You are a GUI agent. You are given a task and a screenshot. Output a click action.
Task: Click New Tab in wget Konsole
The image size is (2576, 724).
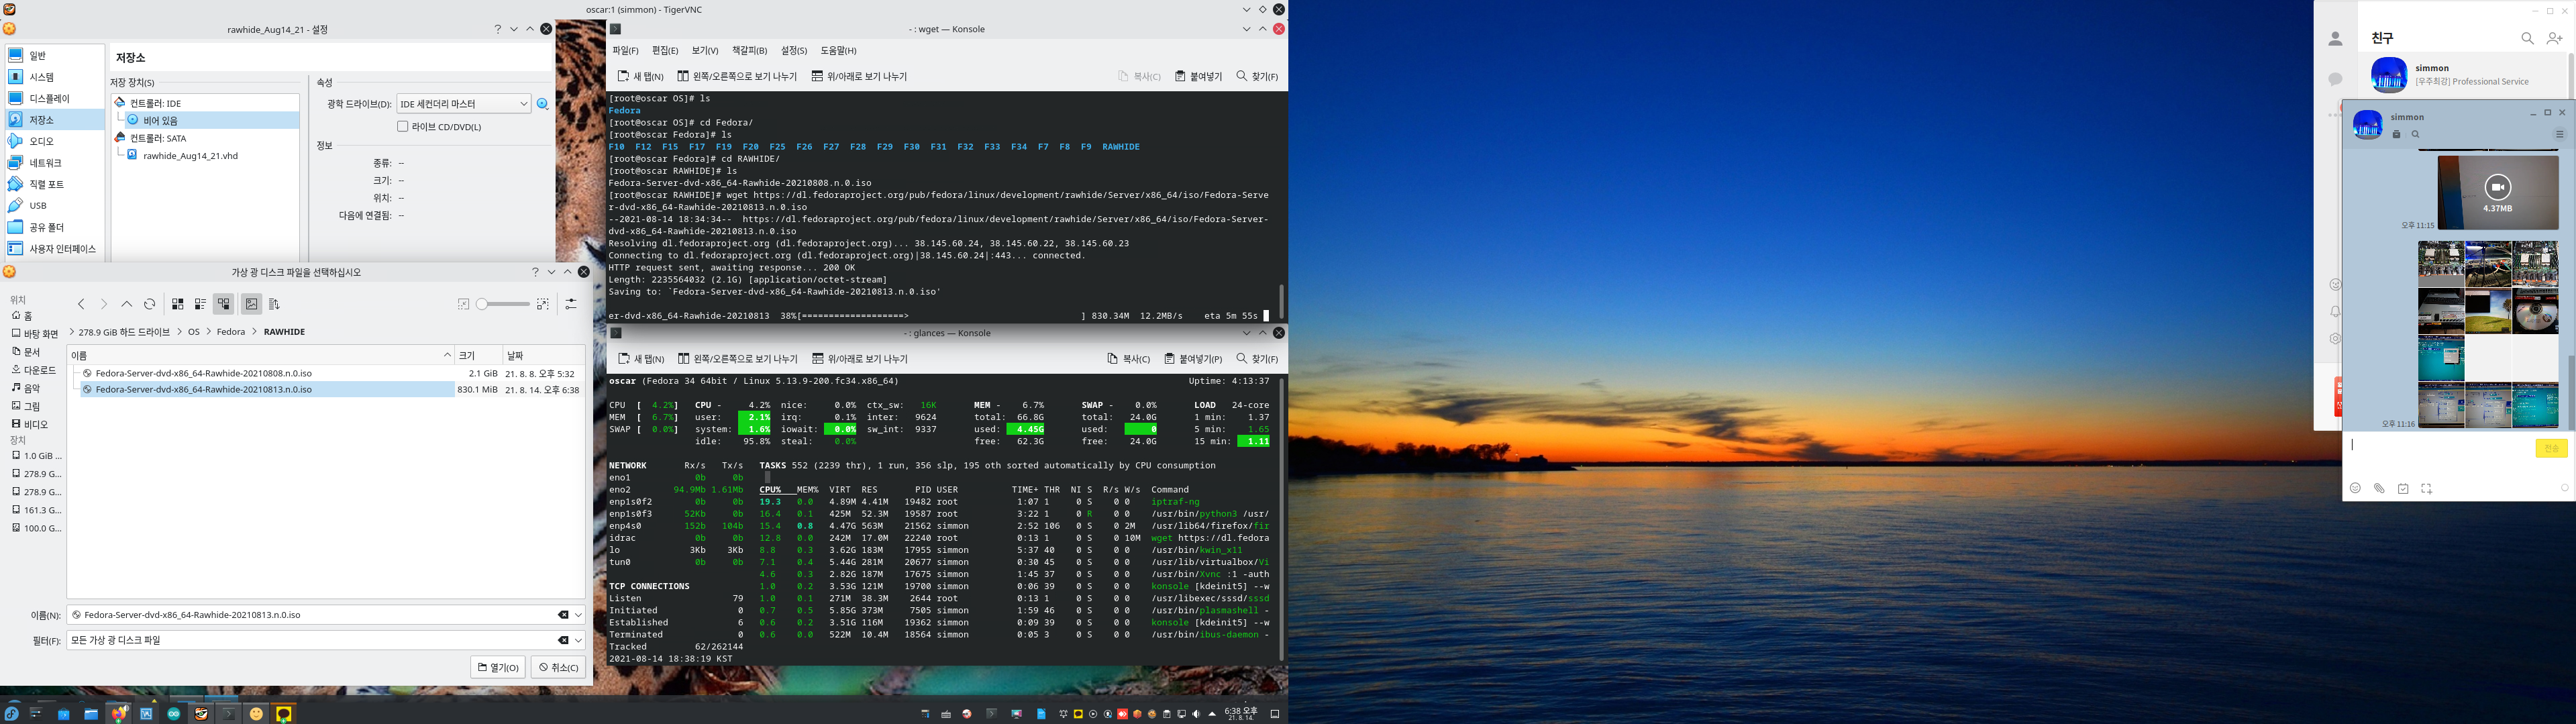pos(640,76)
